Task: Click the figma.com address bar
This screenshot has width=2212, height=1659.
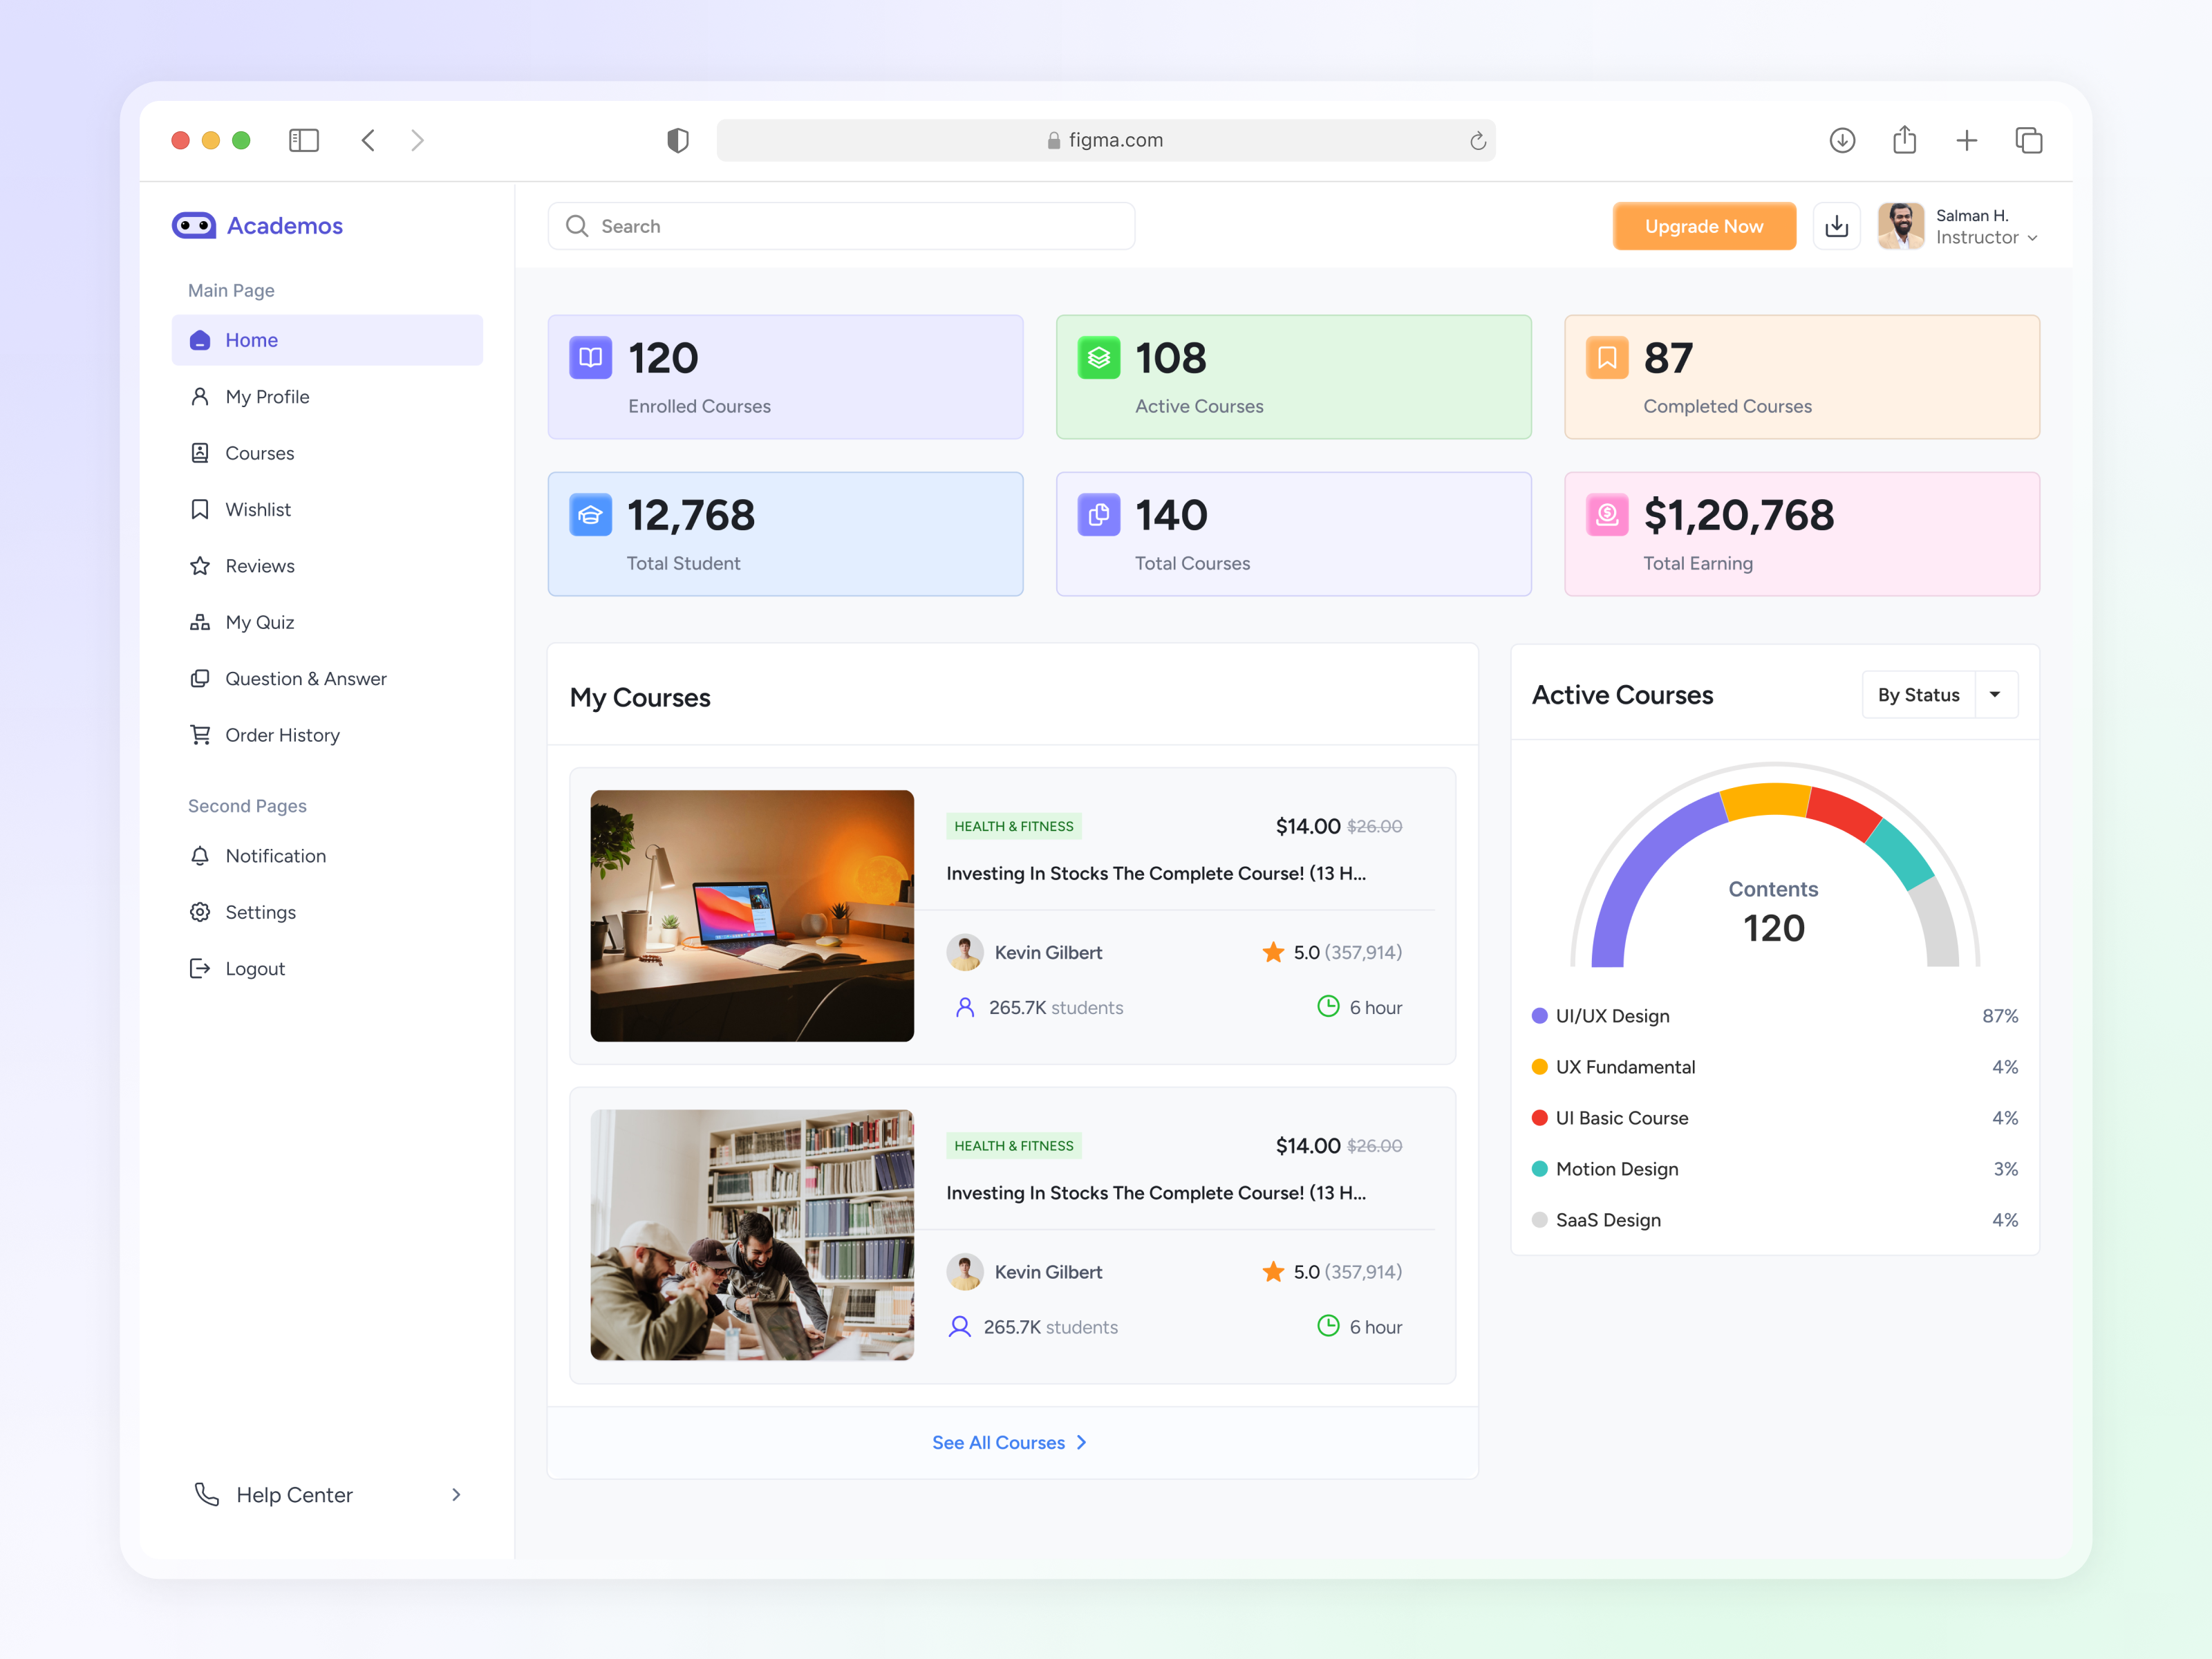Action: pyautogui.click(x=1106, y=140)
